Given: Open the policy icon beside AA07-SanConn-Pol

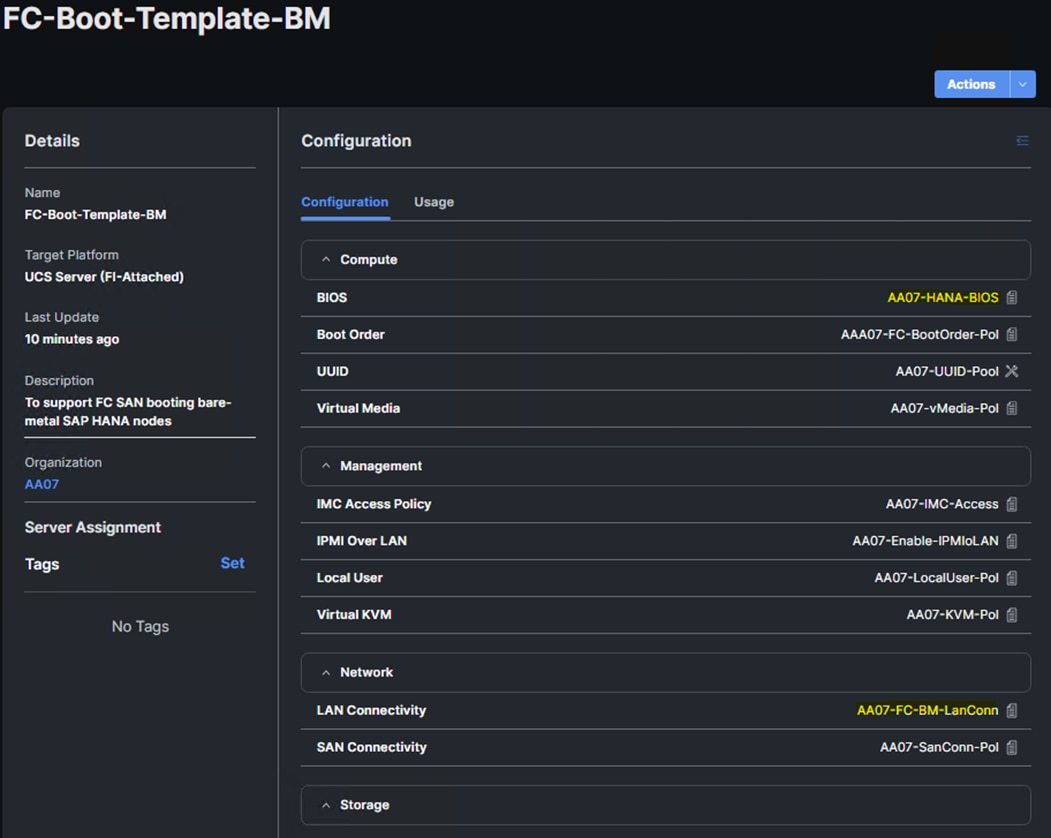Looking at the screenshot, I should tap(1012, 747).
